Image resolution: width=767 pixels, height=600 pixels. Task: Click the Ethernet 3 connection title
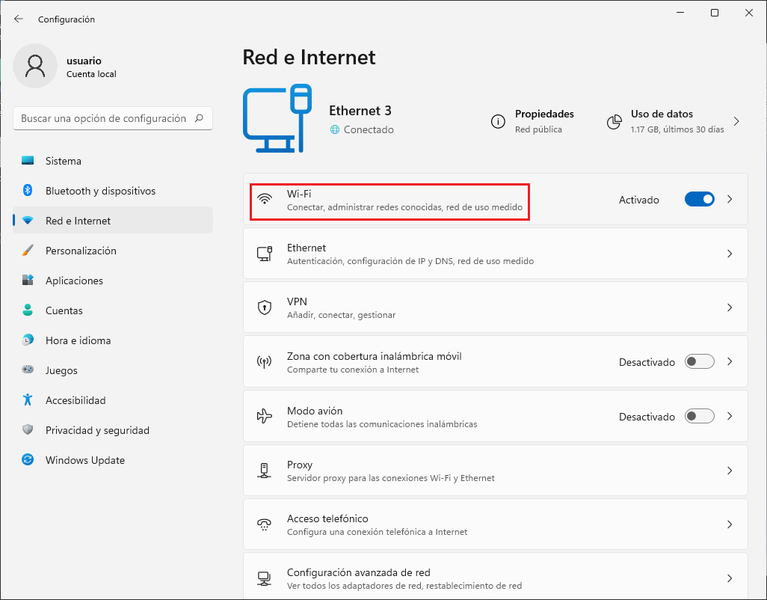click(360, 111)
